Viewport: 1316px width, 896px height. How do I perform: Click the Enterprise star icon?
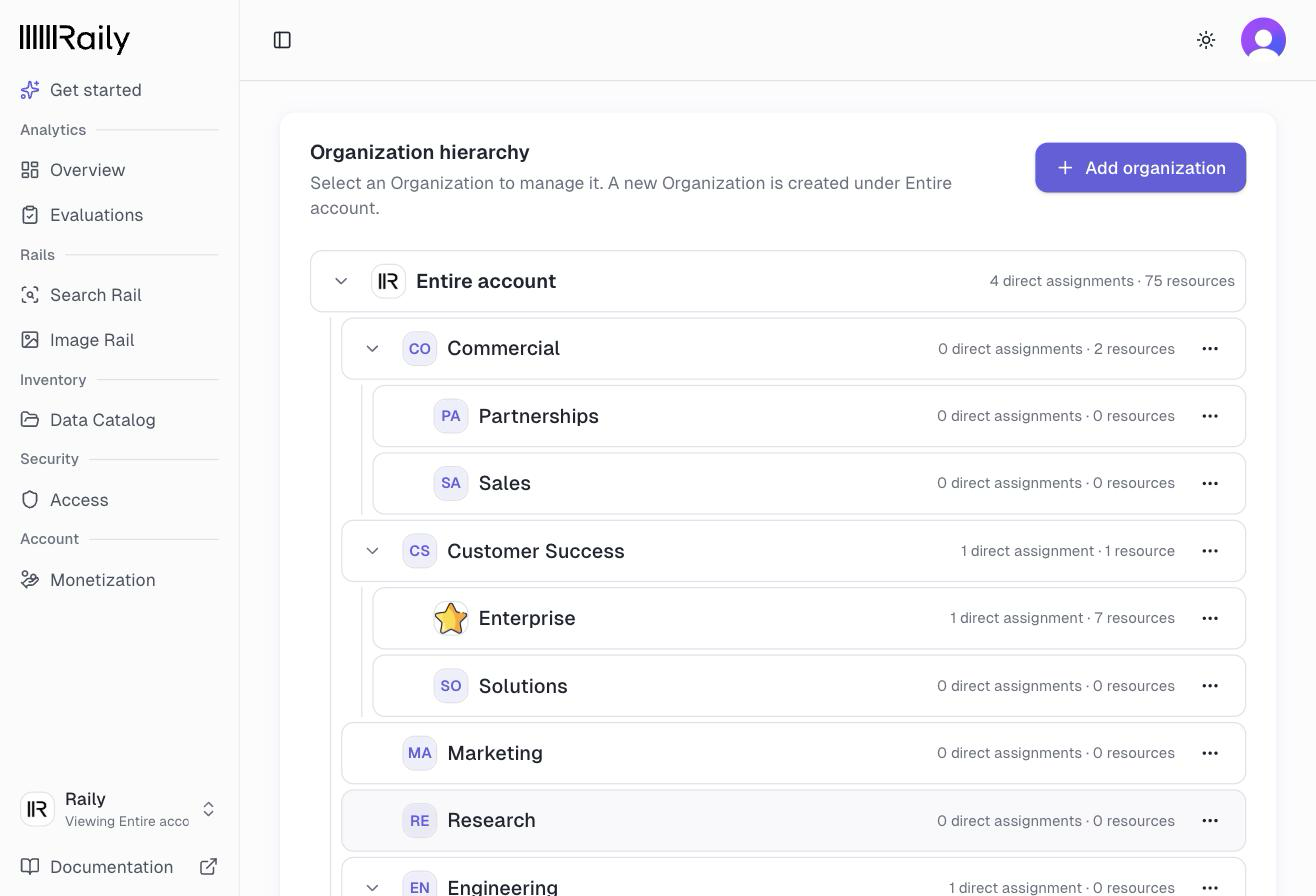(x=451, y=618)
